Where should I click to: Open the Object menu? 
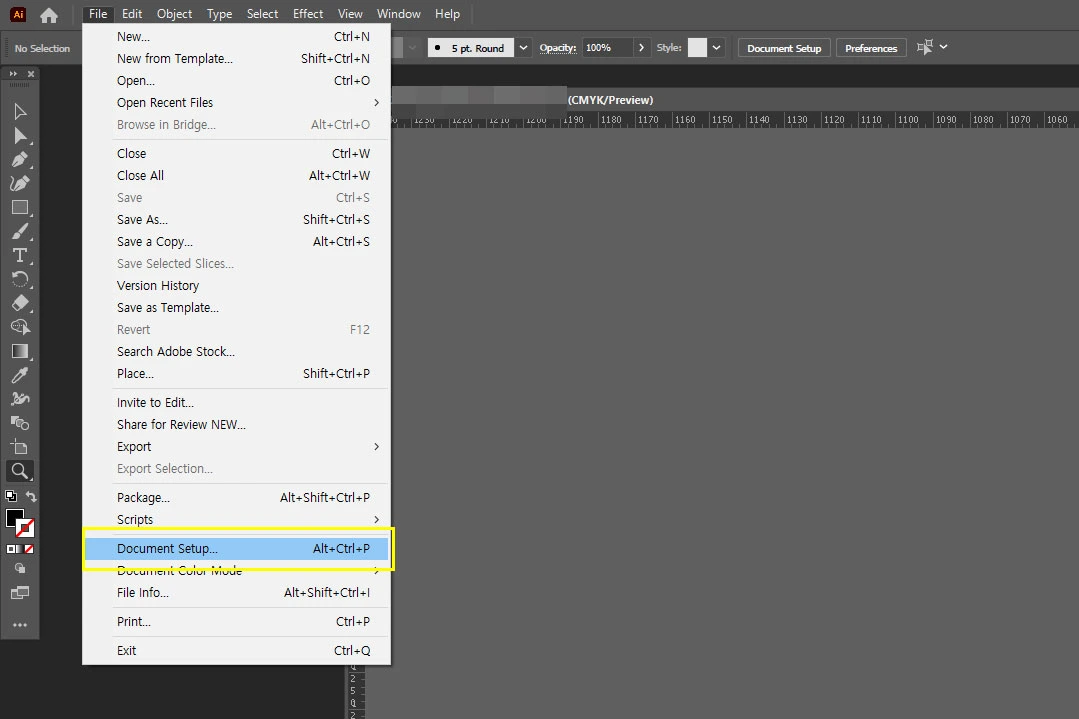coord(174,14)
